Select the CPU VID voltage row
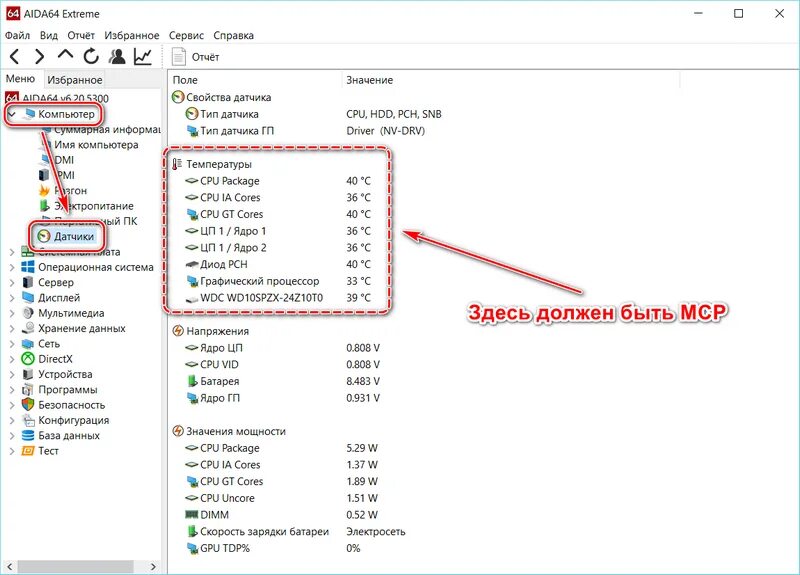Image resolution: width=800 pixels, height=575 pixels. pyautogui.click(x=282, y=364)
